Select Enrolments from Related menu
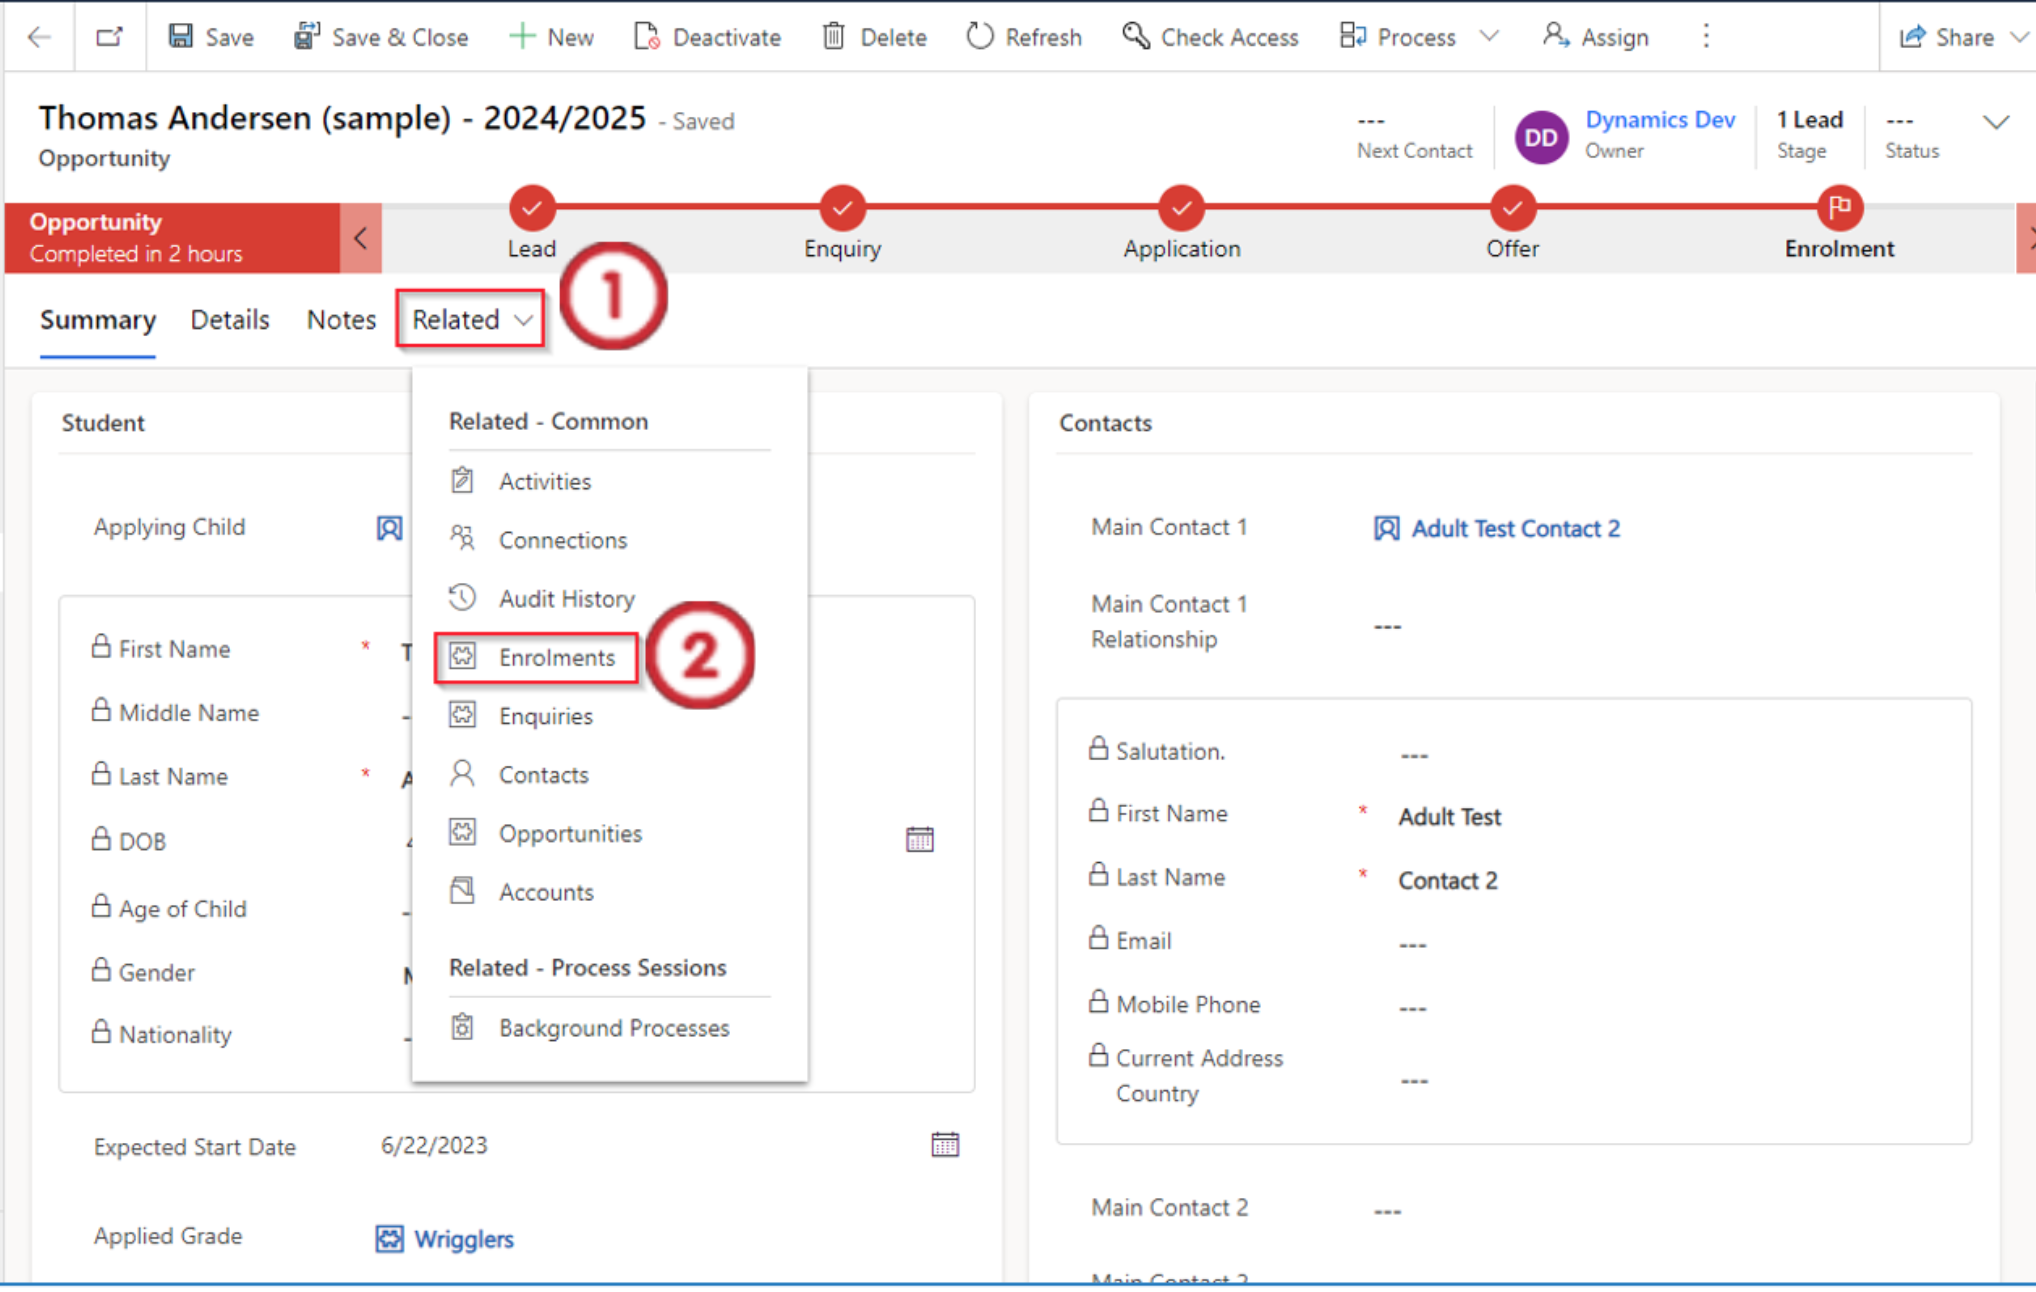 coord(556,657)
